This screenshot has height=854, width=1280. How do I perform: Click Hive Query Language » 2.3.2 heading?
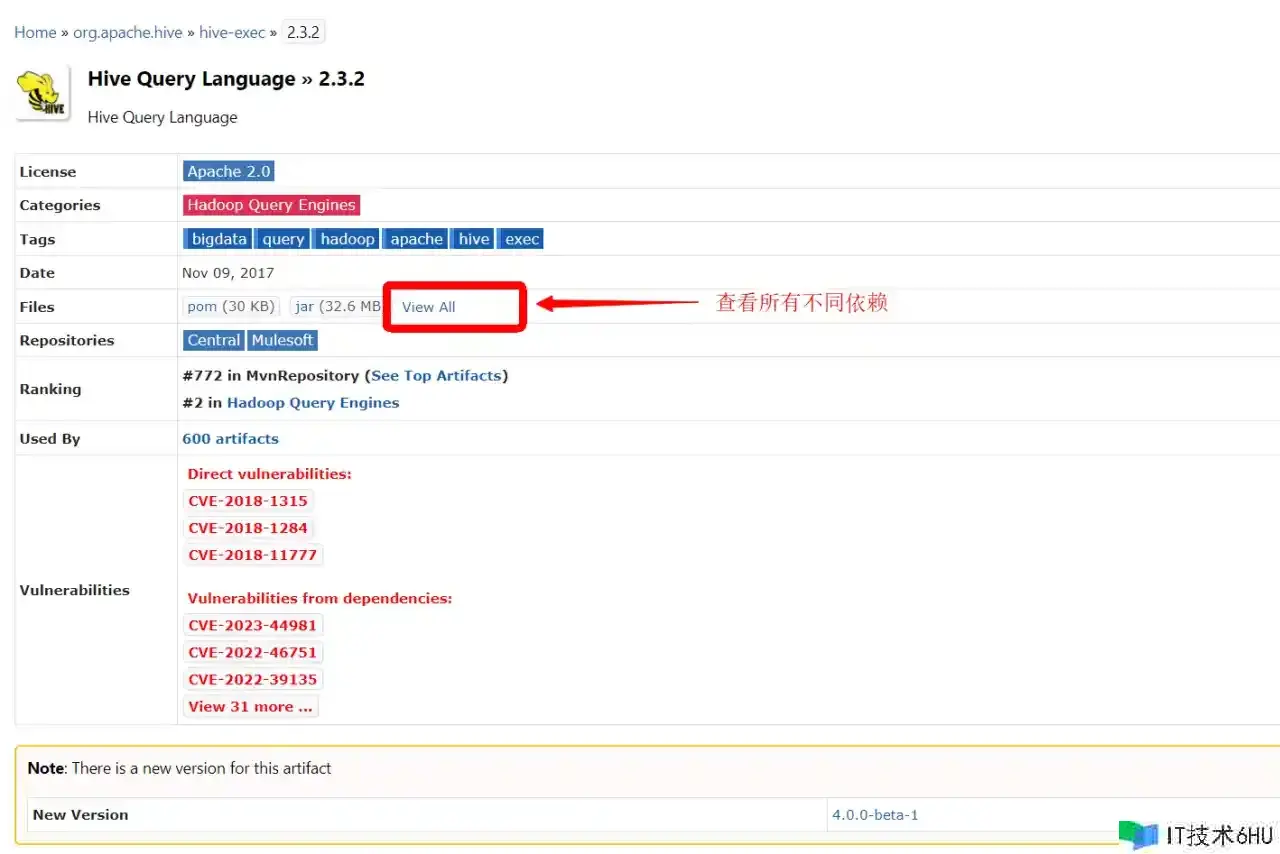[x=226, y=79]
